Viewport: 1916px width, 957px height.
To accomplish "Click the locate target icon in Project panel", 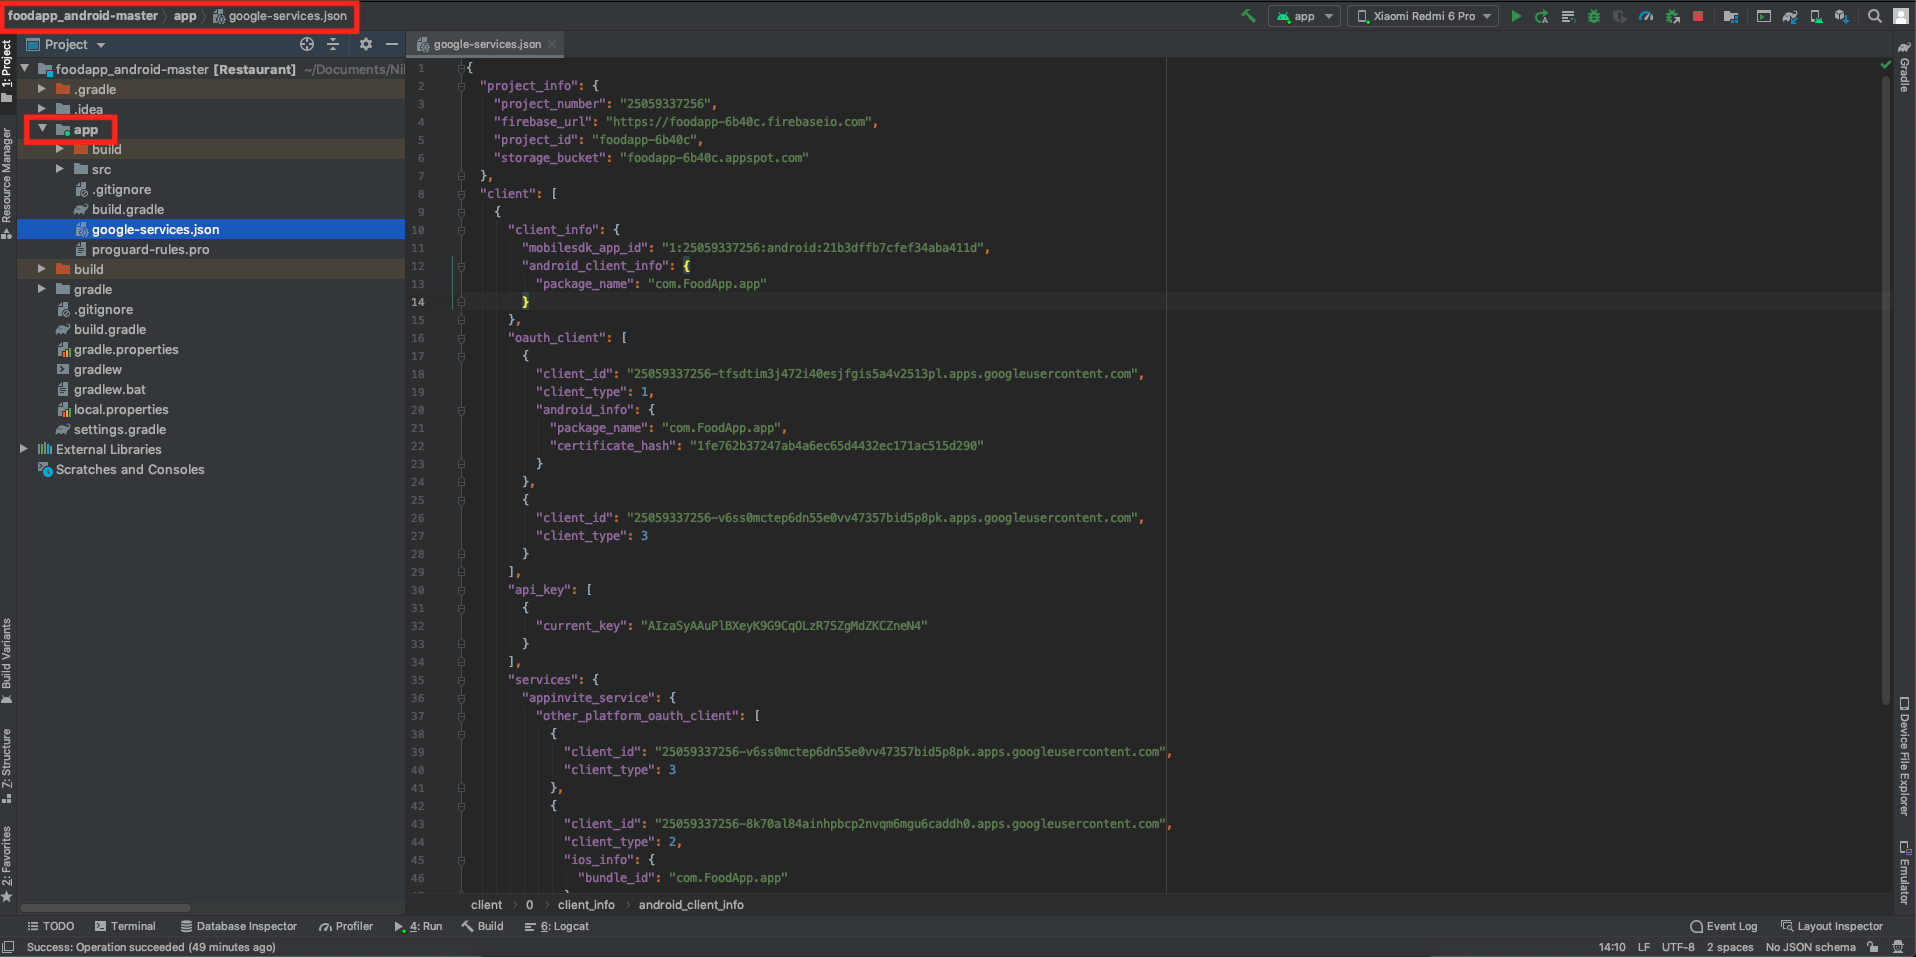I will coord(307,44).
